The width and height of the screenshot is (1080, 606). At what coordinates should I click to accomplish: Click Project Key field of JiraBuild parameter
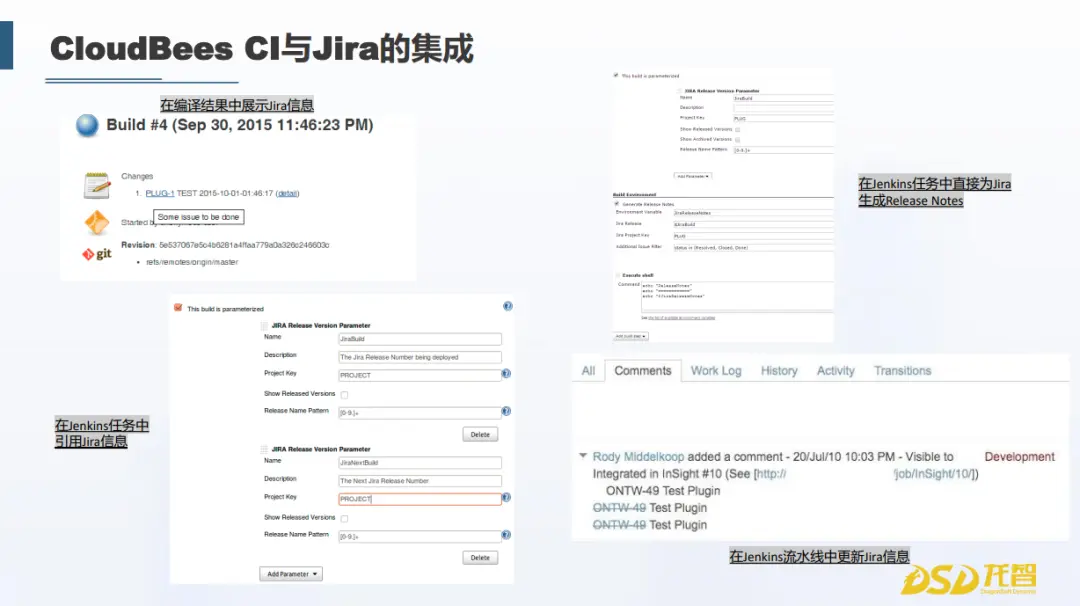click(420, 375)
